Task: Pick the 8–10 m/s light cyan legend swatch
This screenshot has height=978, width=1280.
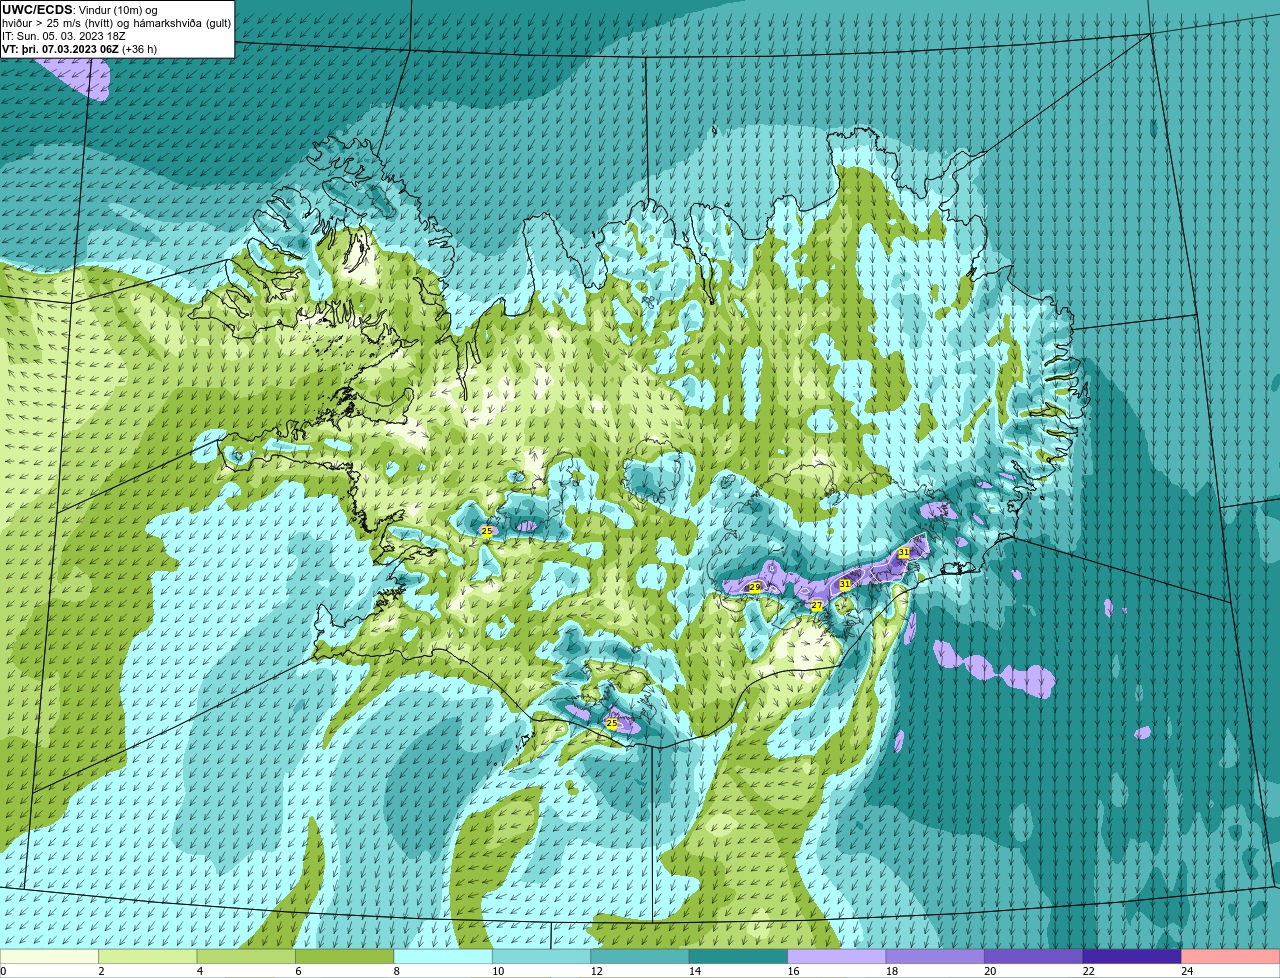Action: click(x=444, y=956)
